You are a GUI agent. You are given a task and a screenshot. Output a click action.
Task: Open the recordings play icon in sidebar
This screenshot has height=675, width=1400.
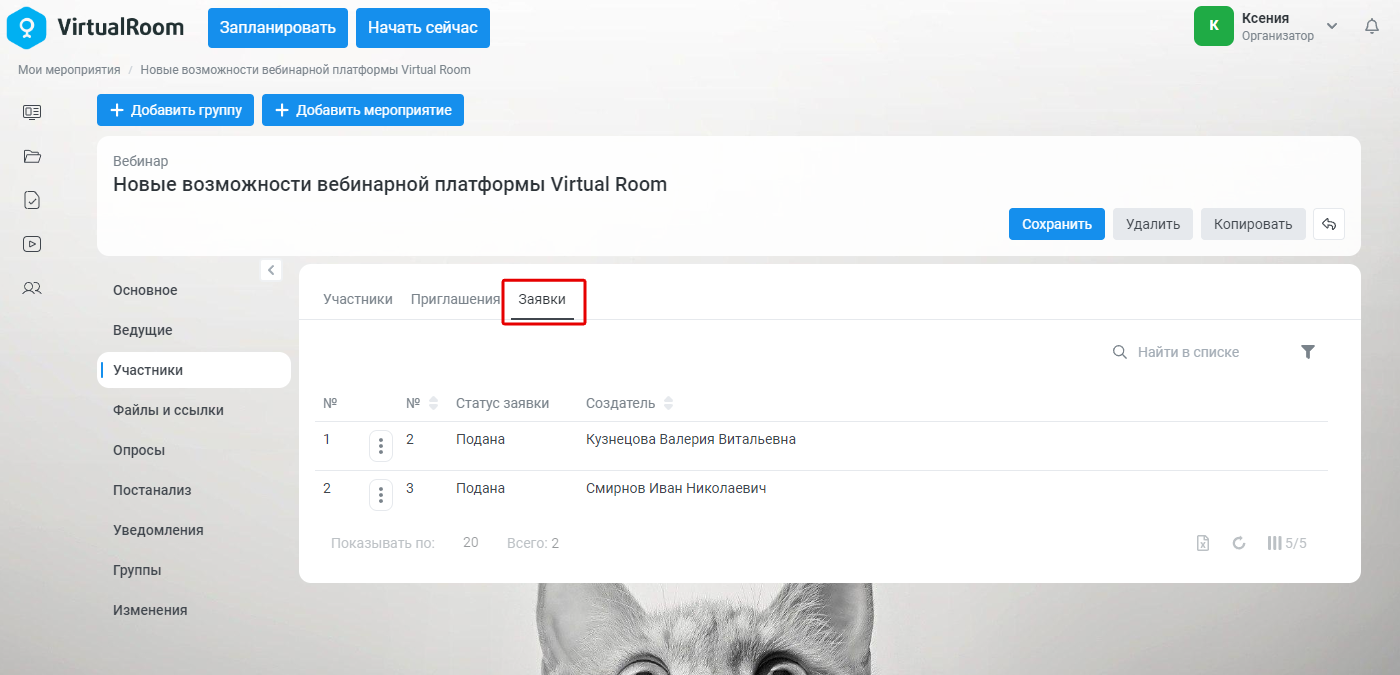click(32, 244)
